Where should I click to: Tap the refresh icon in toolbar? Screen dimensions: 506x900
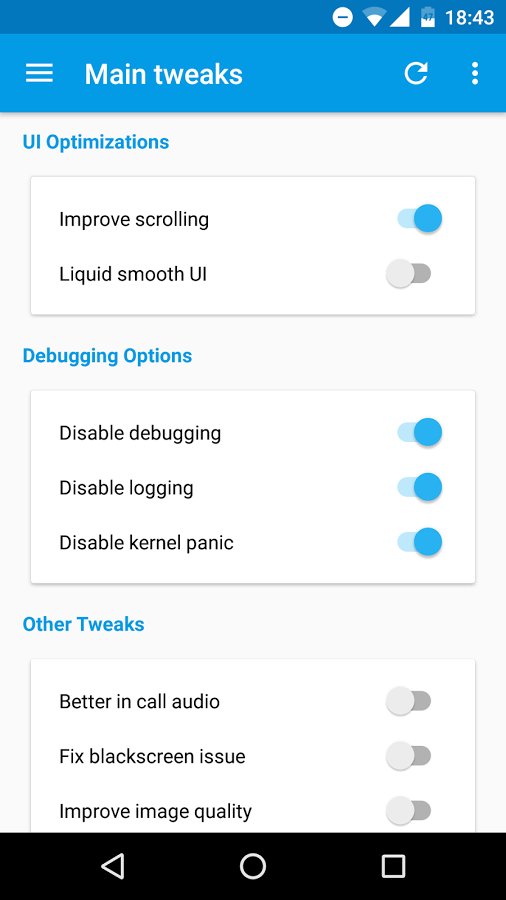pyautogui.click(x=416, y=73)
